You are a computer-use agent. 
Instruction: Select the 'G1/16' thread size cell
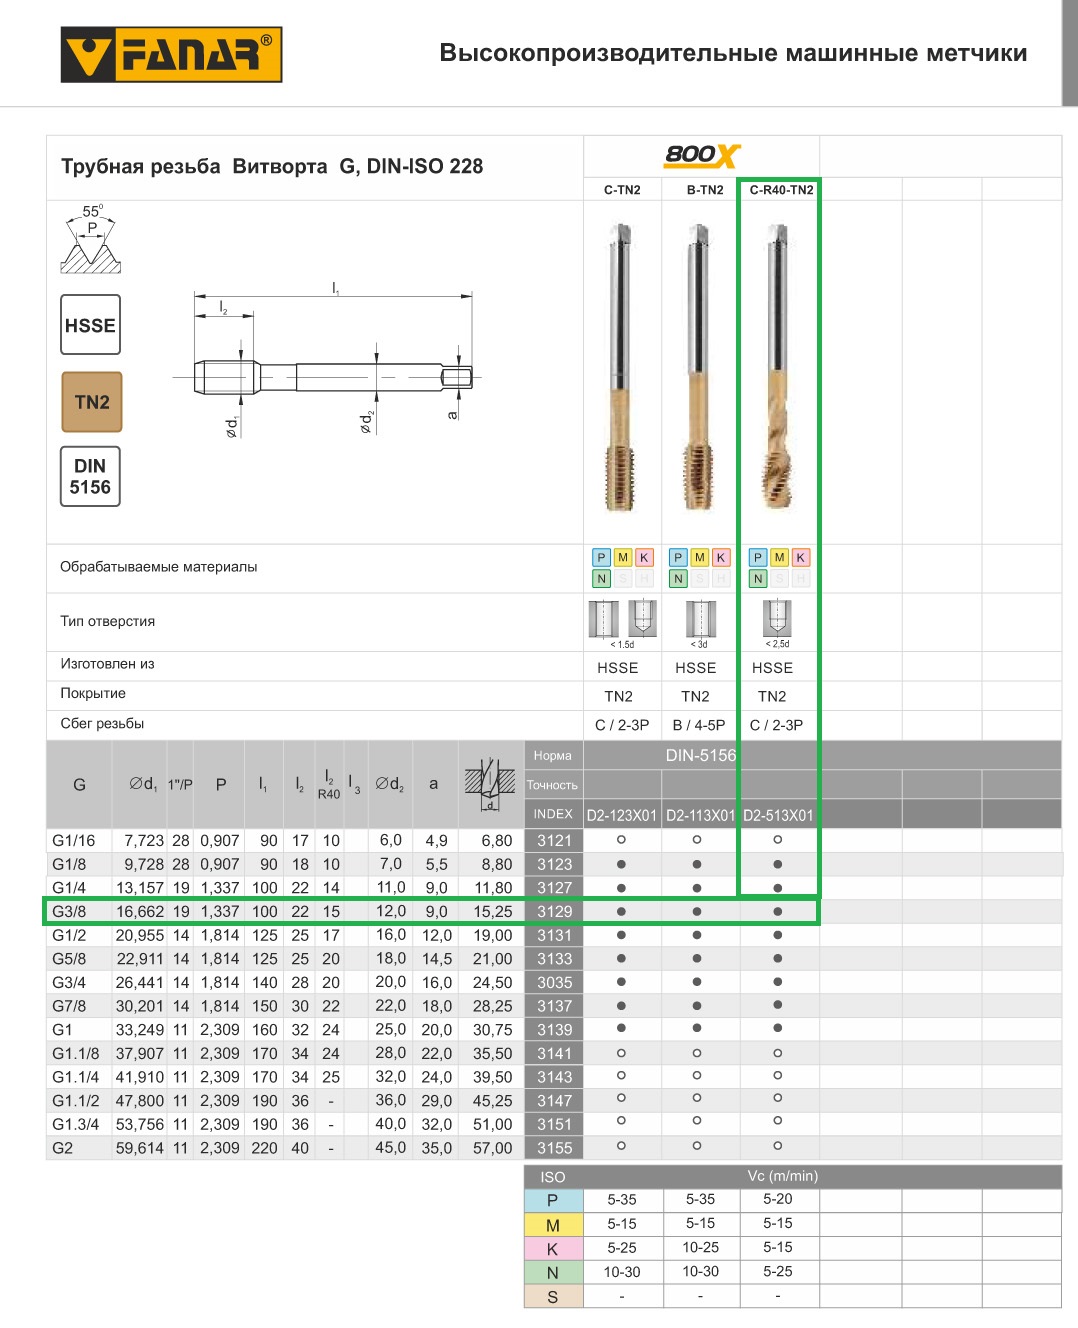pyautogui.click(x=74, y=841)
